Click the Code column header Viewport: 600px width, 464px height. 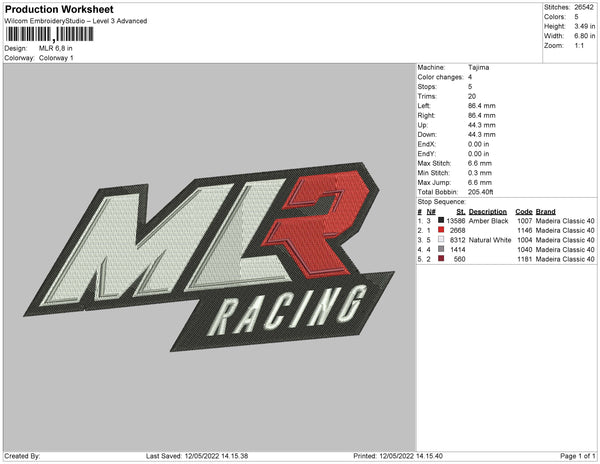point(524,212)
